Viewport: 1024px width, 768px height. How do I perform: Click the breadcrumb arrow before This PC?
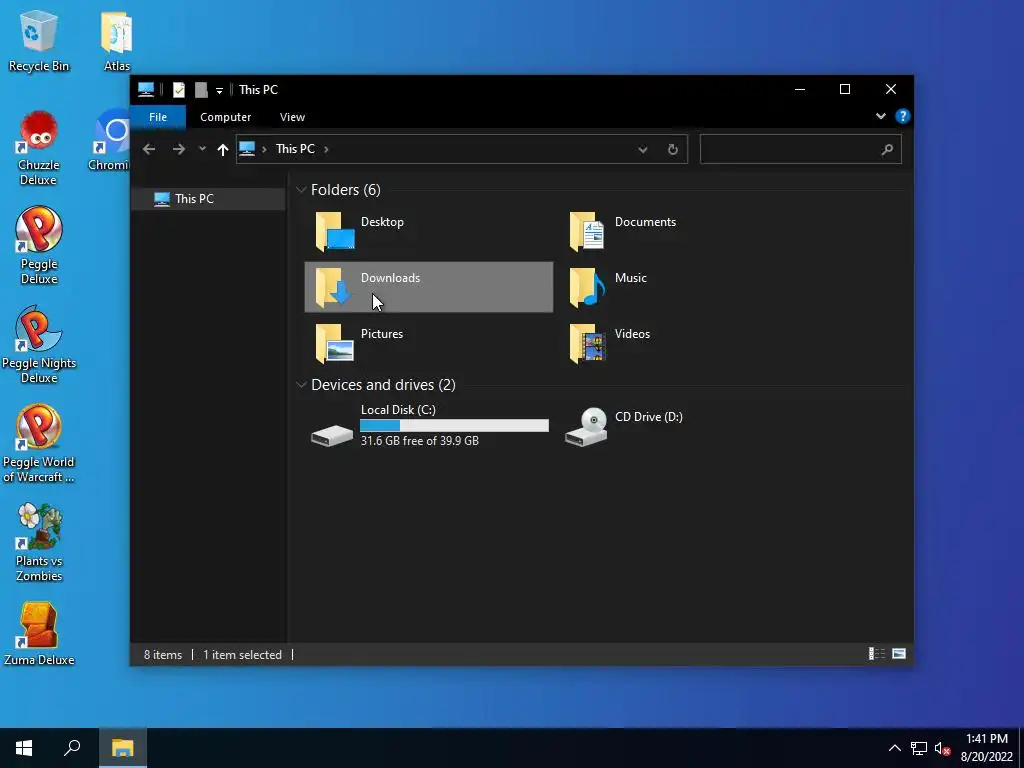(x=264, y=150)
